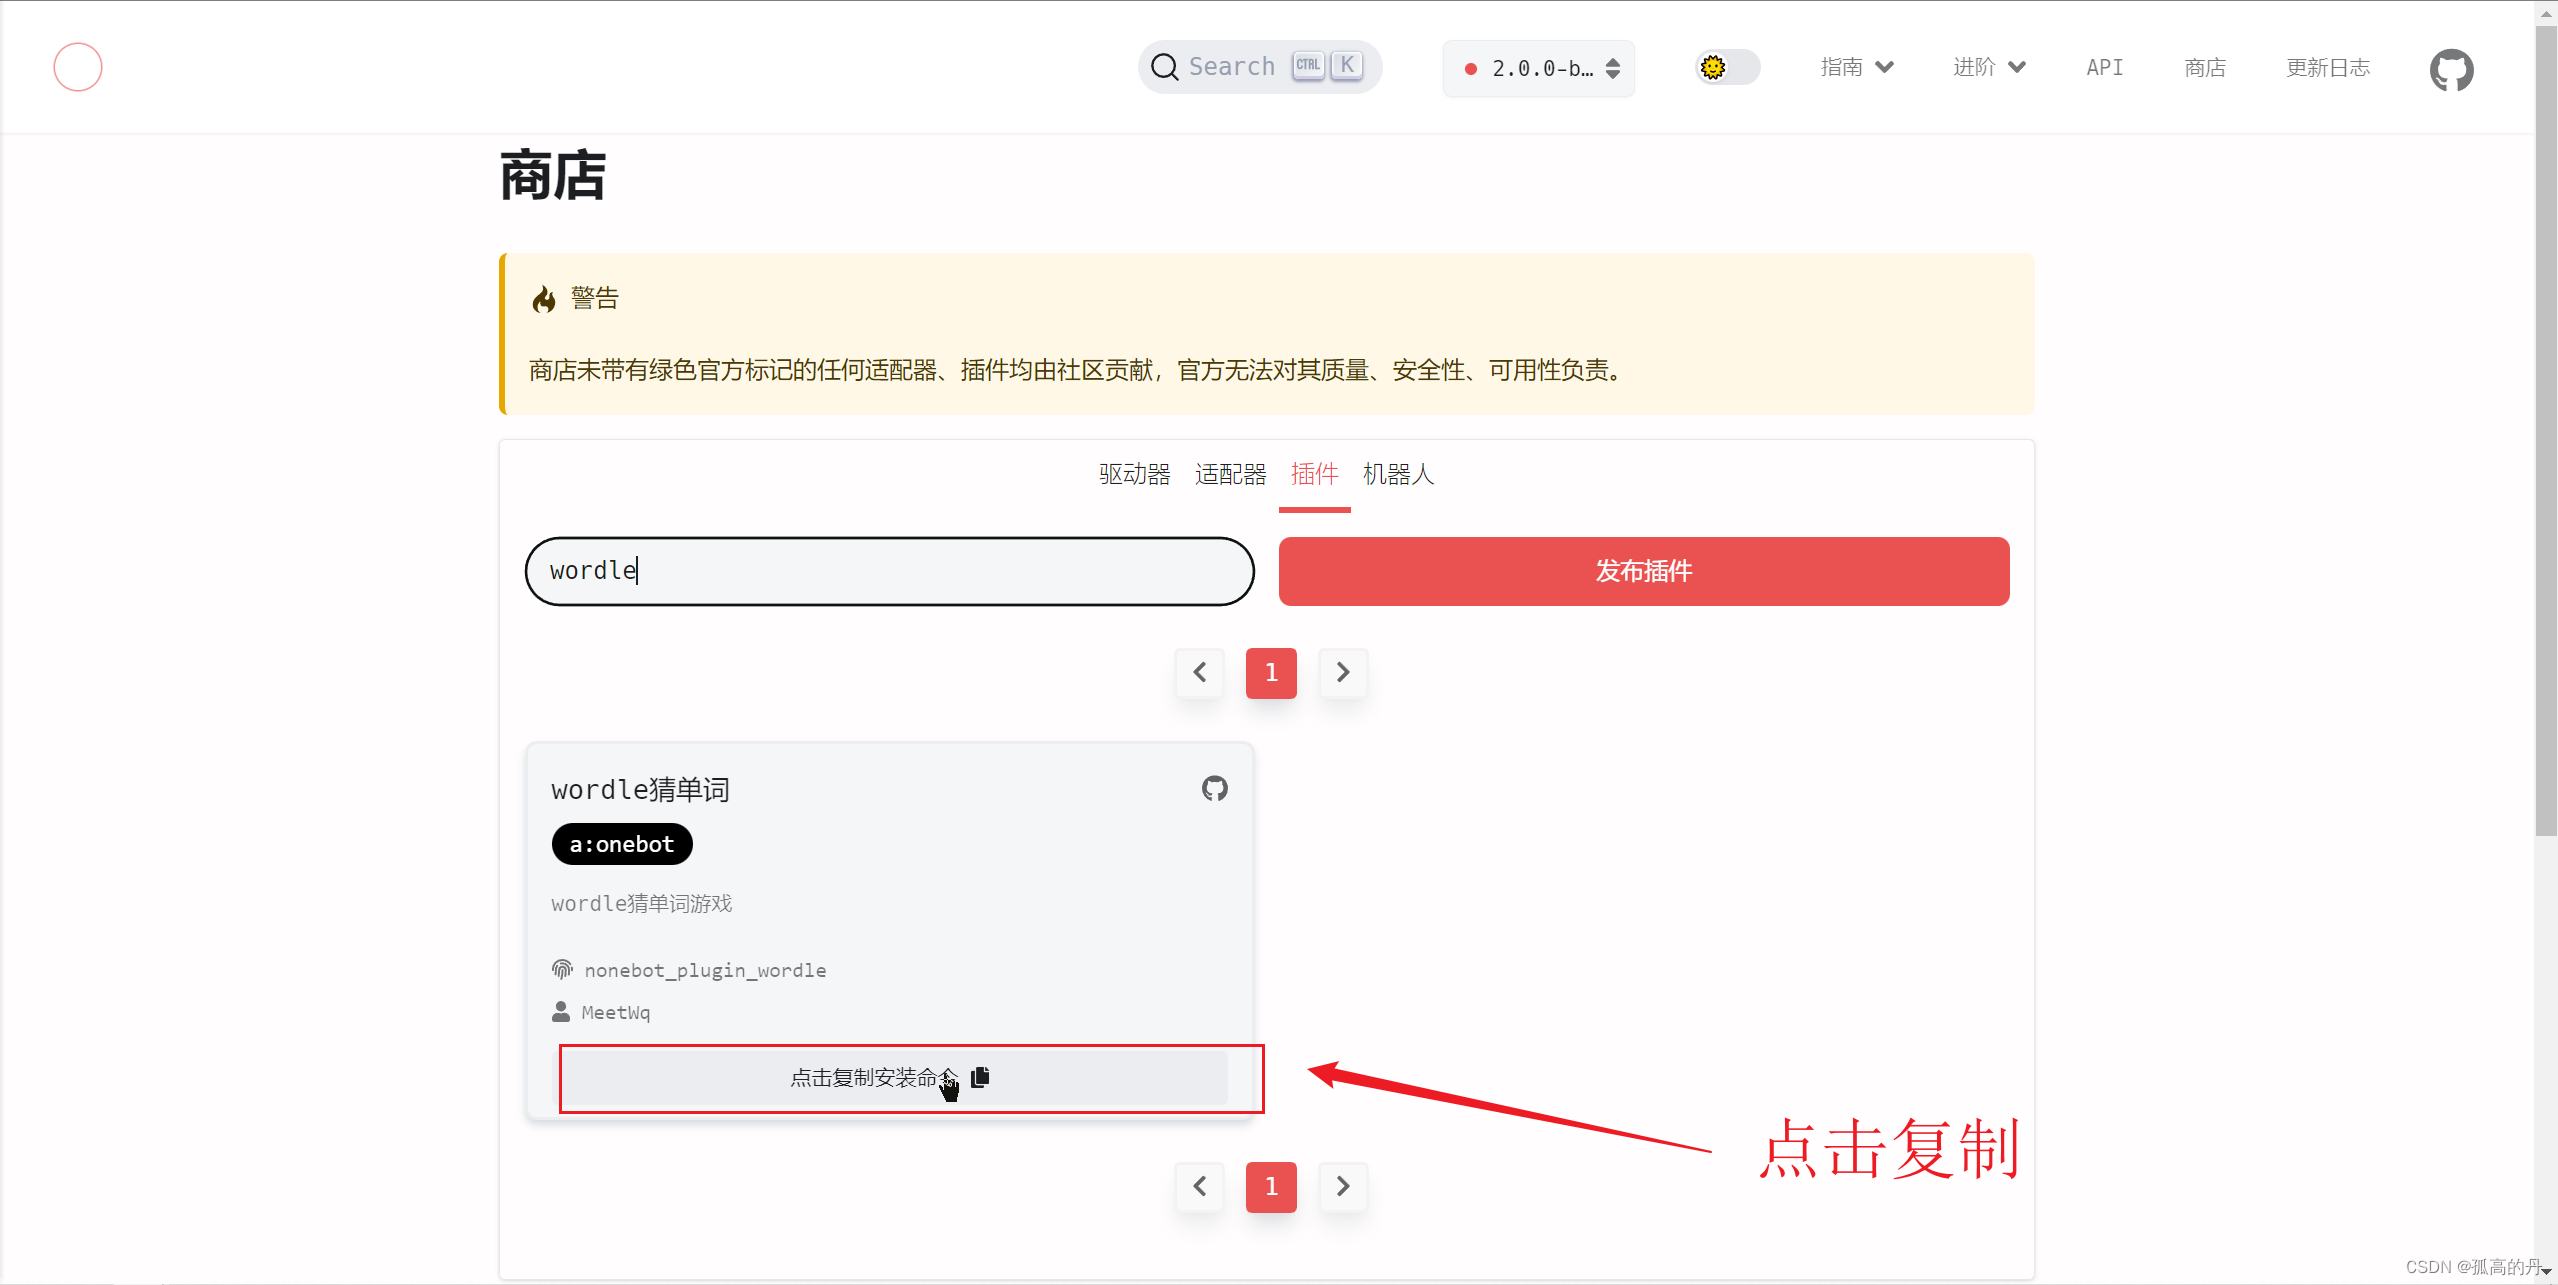Expand the 进阶 menu
This screenshot has height=1285, width=2558.
click(x=1989, y=67)
